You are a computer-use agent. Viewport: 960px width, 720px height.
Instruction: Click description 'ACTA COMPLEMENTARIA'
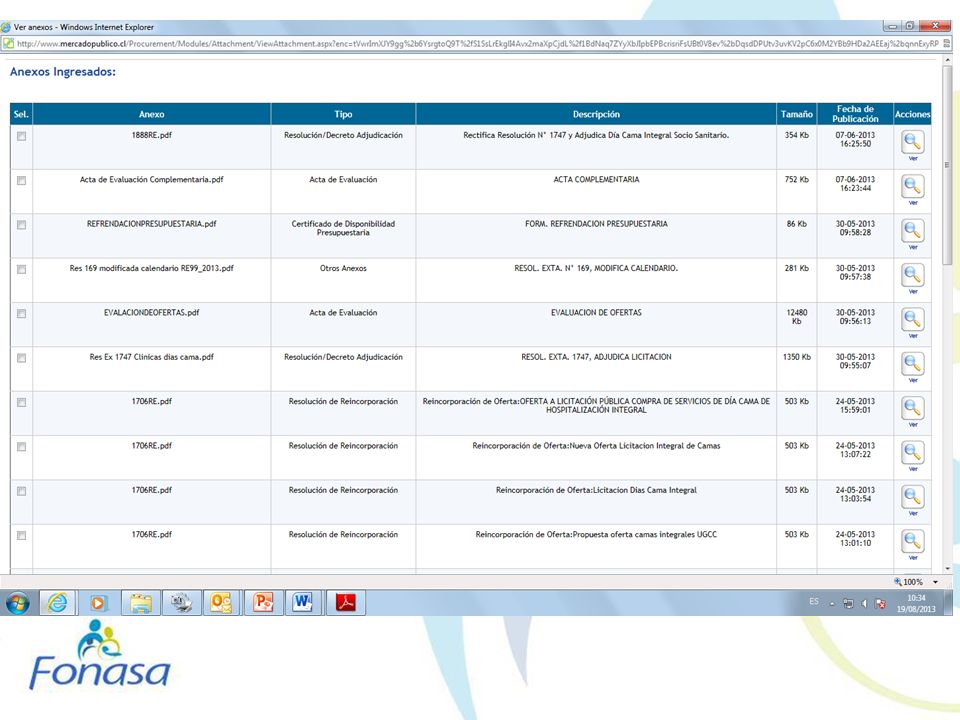pos(596,179)
